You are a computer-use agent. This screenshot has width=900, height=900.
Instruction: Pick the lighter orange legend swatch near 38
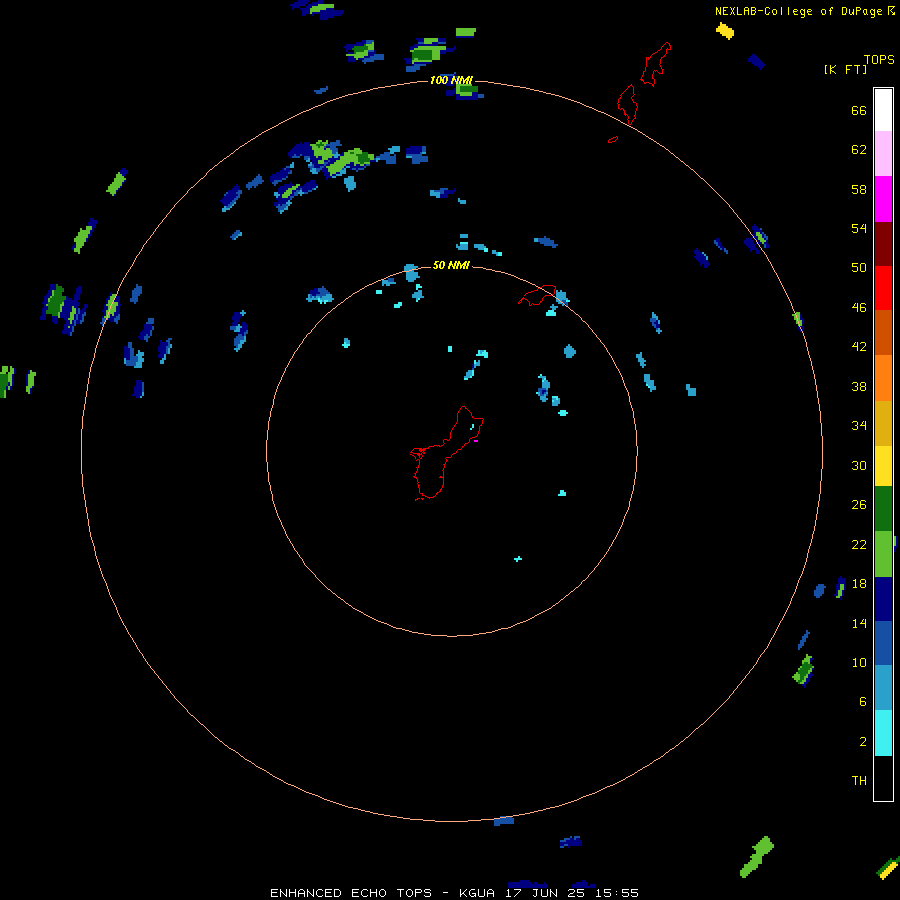[883, 378]
